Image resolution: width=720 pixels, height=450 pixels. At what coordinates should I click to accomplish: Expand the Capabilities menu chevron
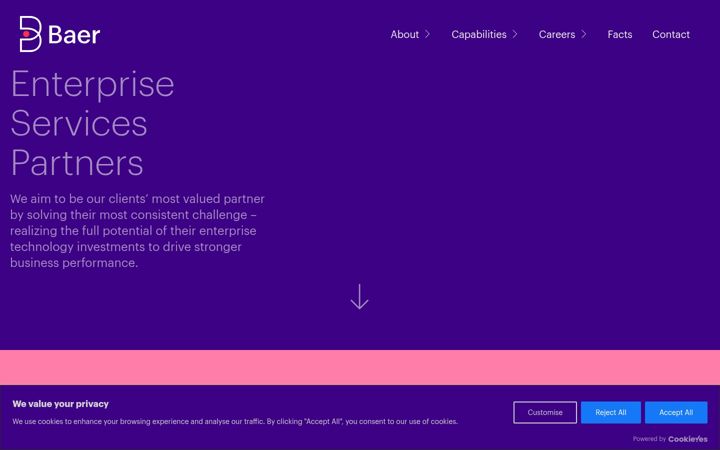pyautogui.click(x=515, y=34)
